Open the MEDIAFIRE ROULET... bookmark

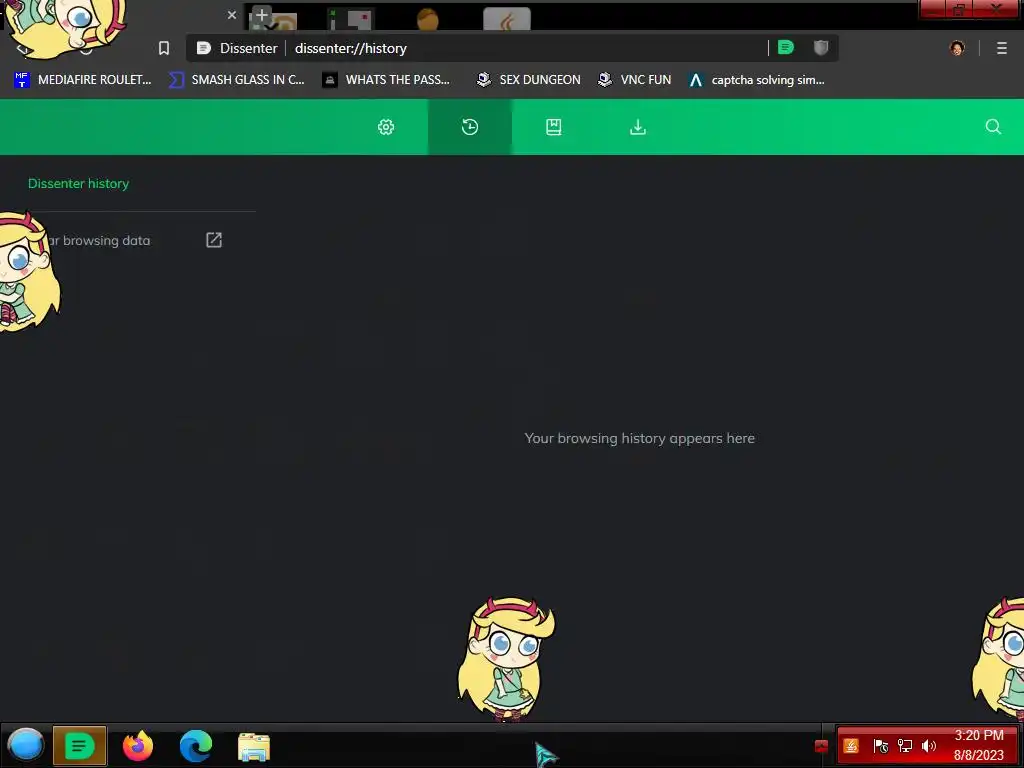point(82,80)
